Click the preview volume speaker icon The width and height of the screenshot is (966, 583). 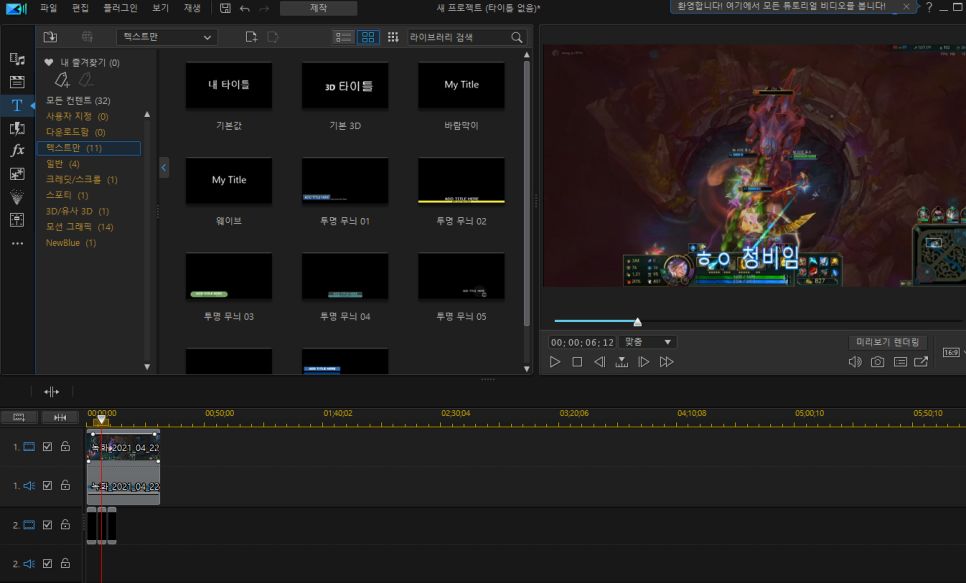[x=855, y=362]
